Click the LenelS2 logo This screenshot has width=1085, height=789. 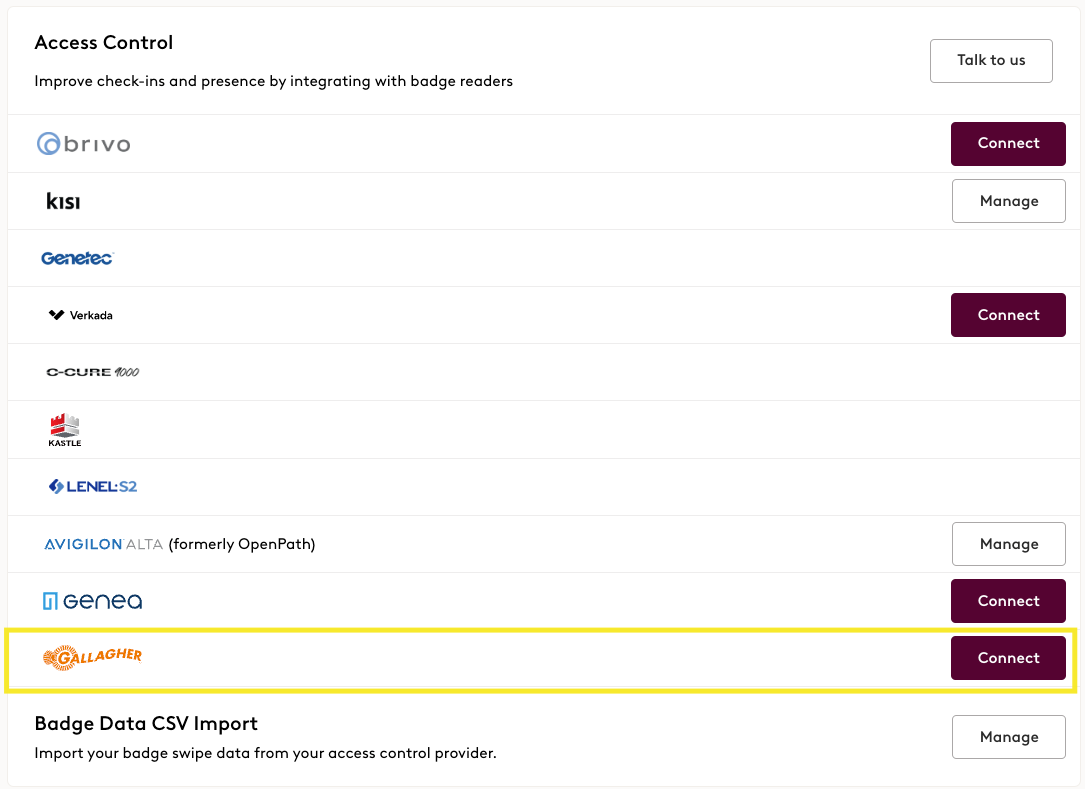pos(93,487)
